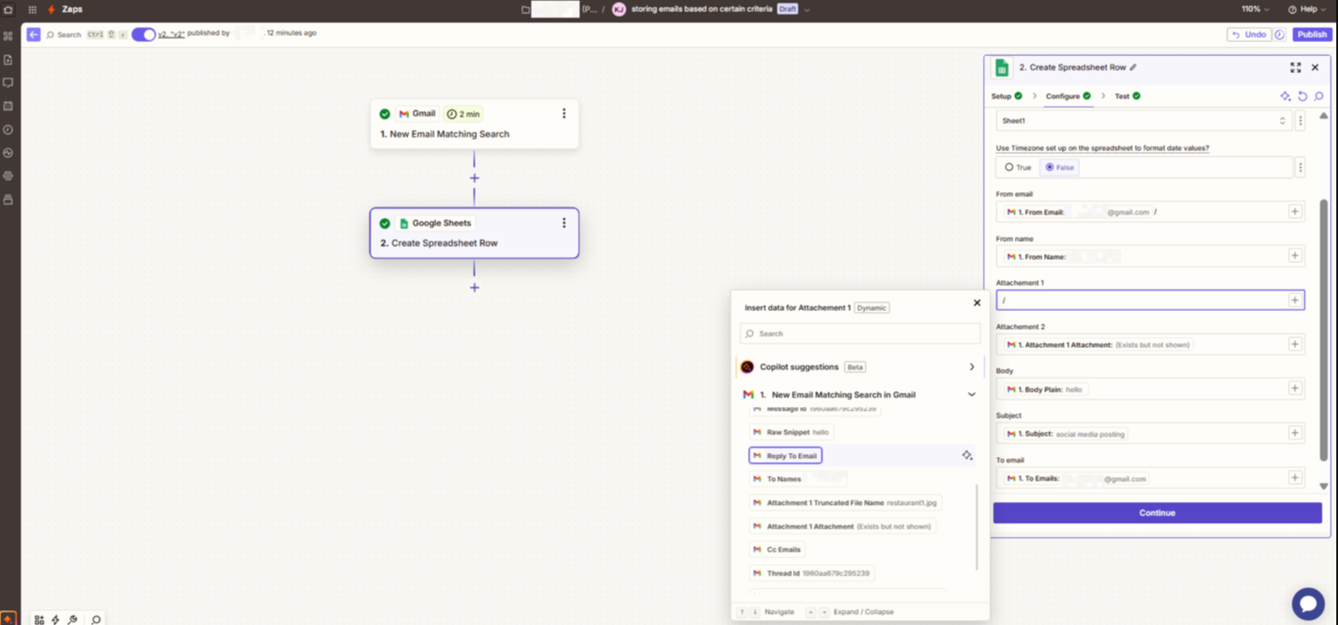Screen dimensions: 1338x625
Task: Click plus button in Body field
Action: point(1295,388)
